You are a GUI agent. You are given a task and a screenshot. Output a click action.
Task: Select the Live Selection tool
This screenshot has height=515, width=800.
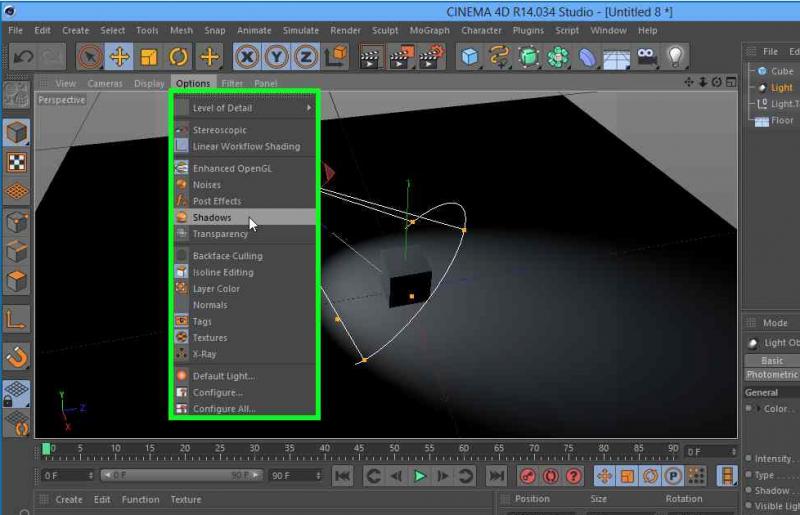(90, 57)
